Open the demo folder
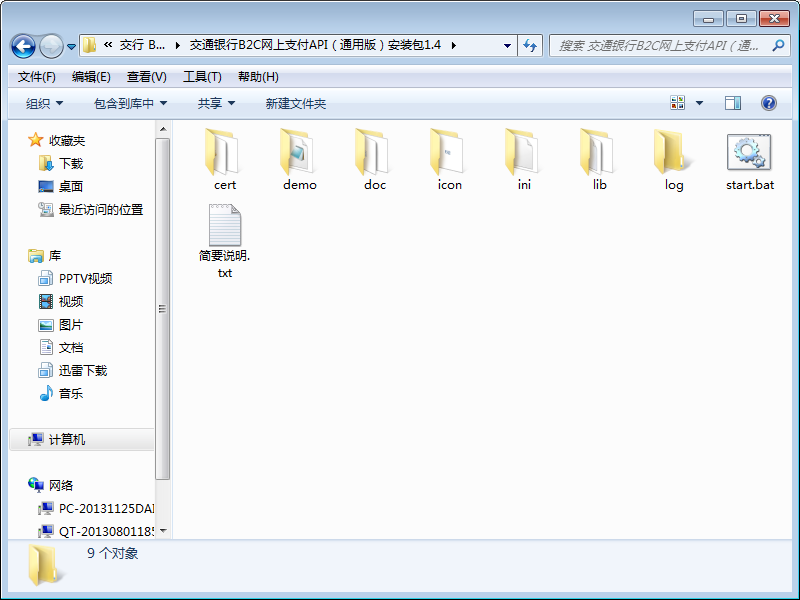This screenshot has height=600, width=800. [299, 160]
